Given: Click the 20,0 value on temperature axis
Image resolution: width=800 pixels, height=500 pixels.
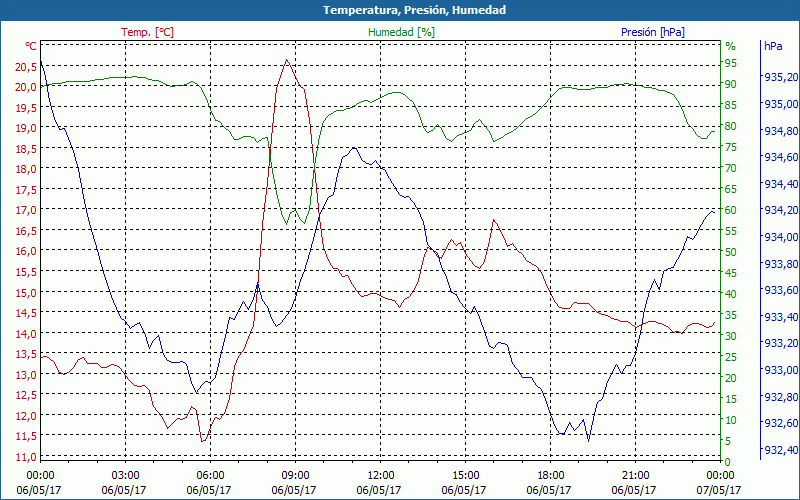Looking at the screenshot, I should (x=27, y=87).
